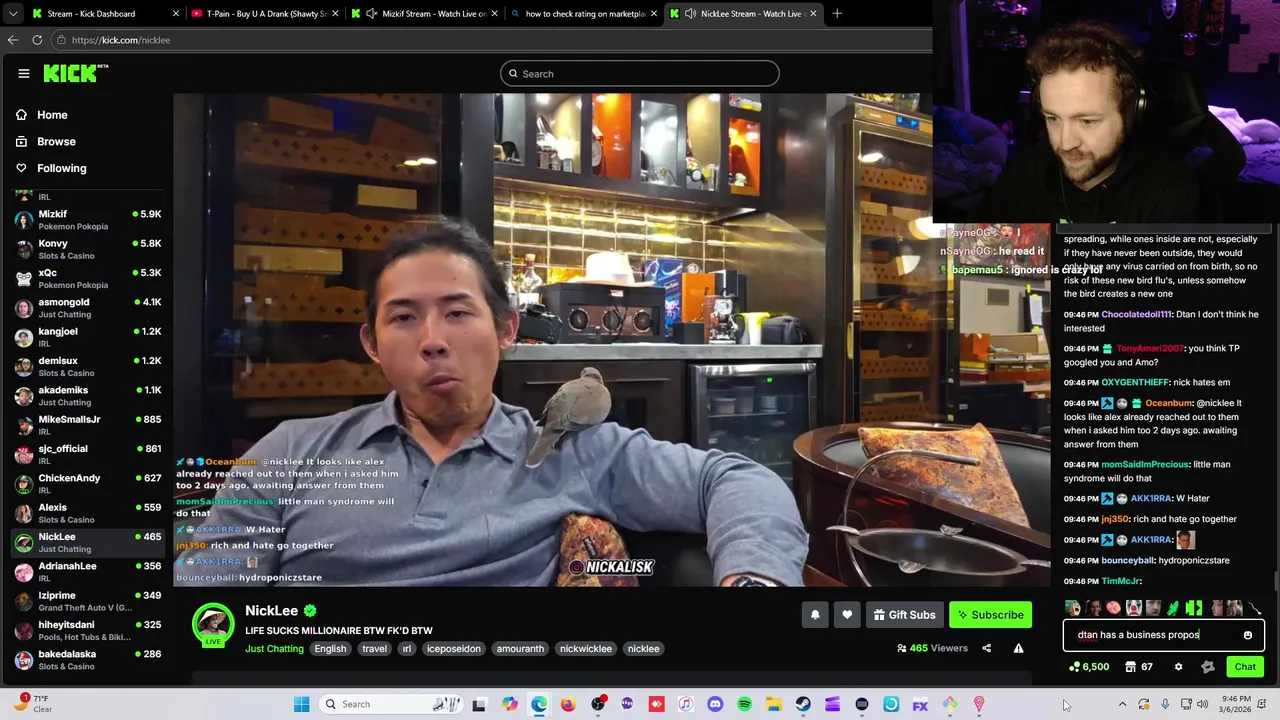Click the 6,500 channel points icon
The image size is (1280, 720).
(1089, 667)
